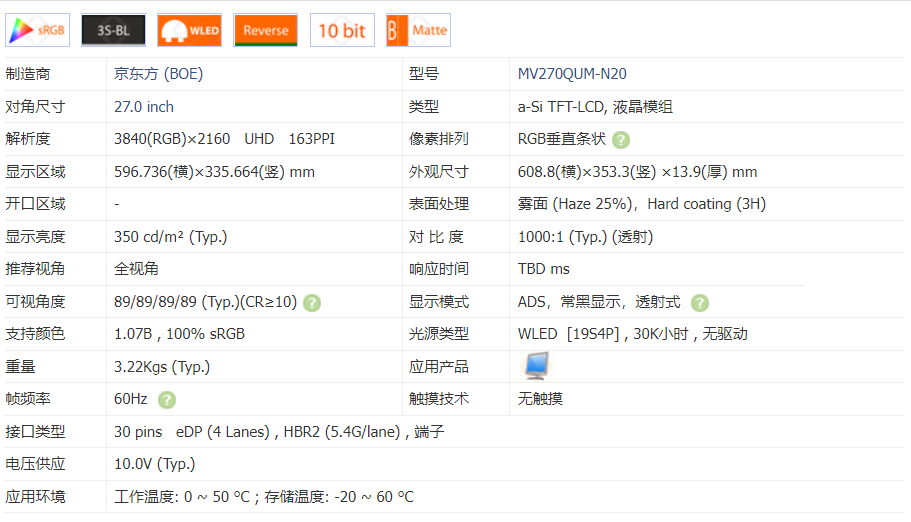911x522 pixels.
Task: Click the 3S-BL badge icon
Action: 113,30
